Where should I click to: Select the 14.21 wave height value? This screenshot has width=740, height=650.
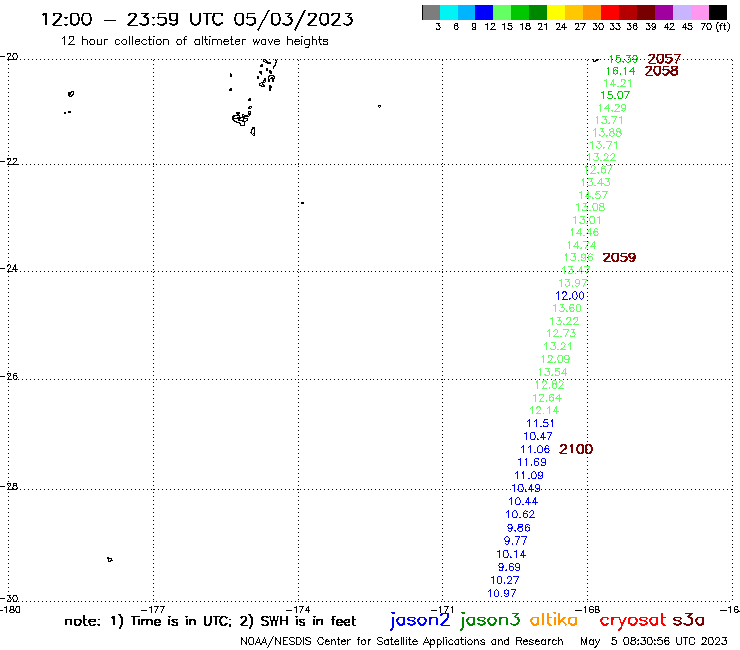pyautogui.click(x=618, y=83)
